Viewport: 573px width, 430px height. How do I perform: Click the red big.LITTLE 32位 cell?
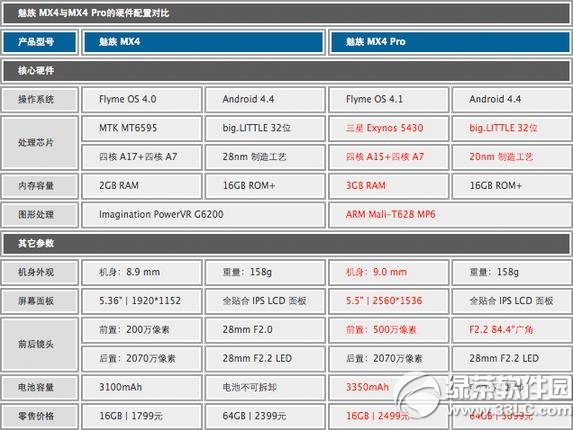click(512, 128)
